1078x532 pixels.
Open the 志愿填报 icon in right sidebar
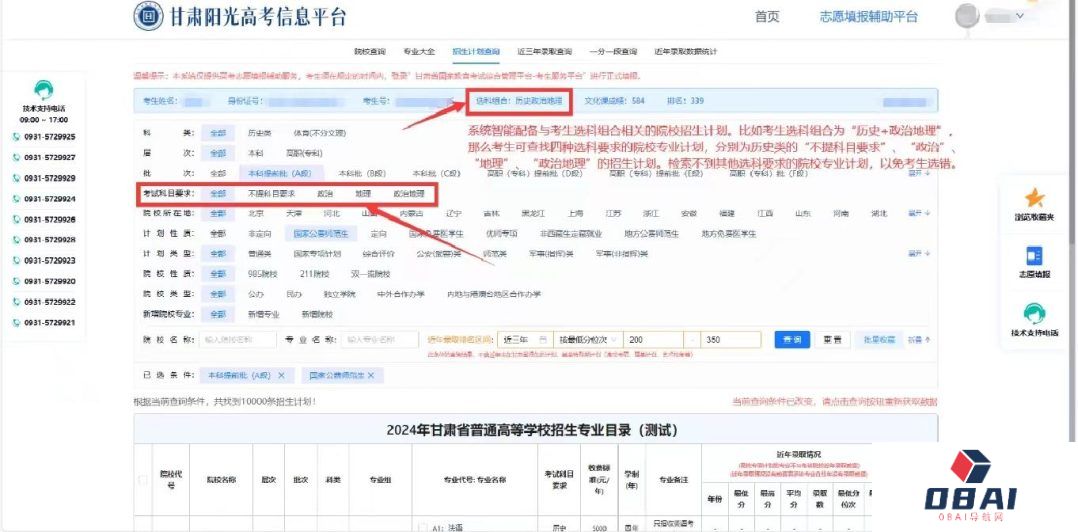click(x=1035, y=256)
